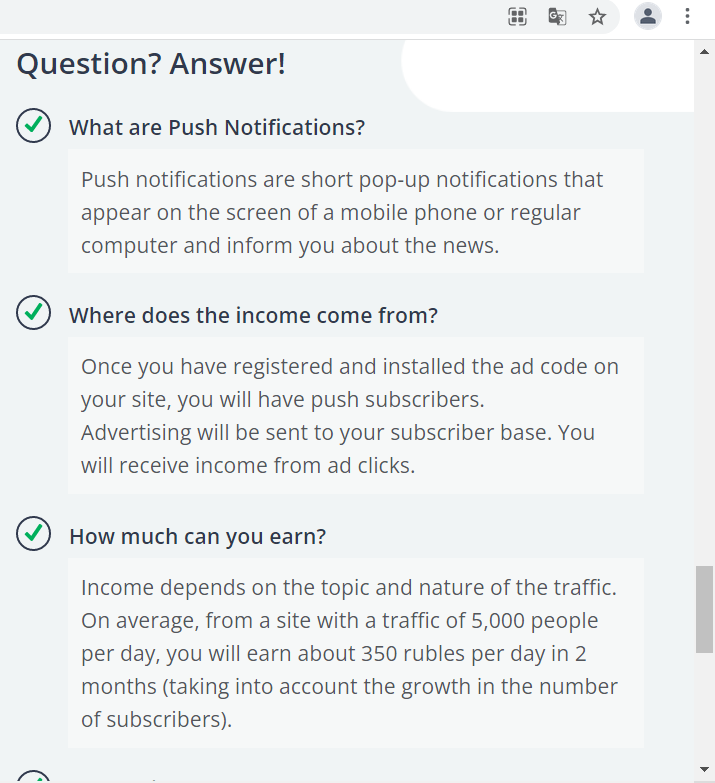
Task: Click the scrollbar up arrow
Action: pos(705,51)
